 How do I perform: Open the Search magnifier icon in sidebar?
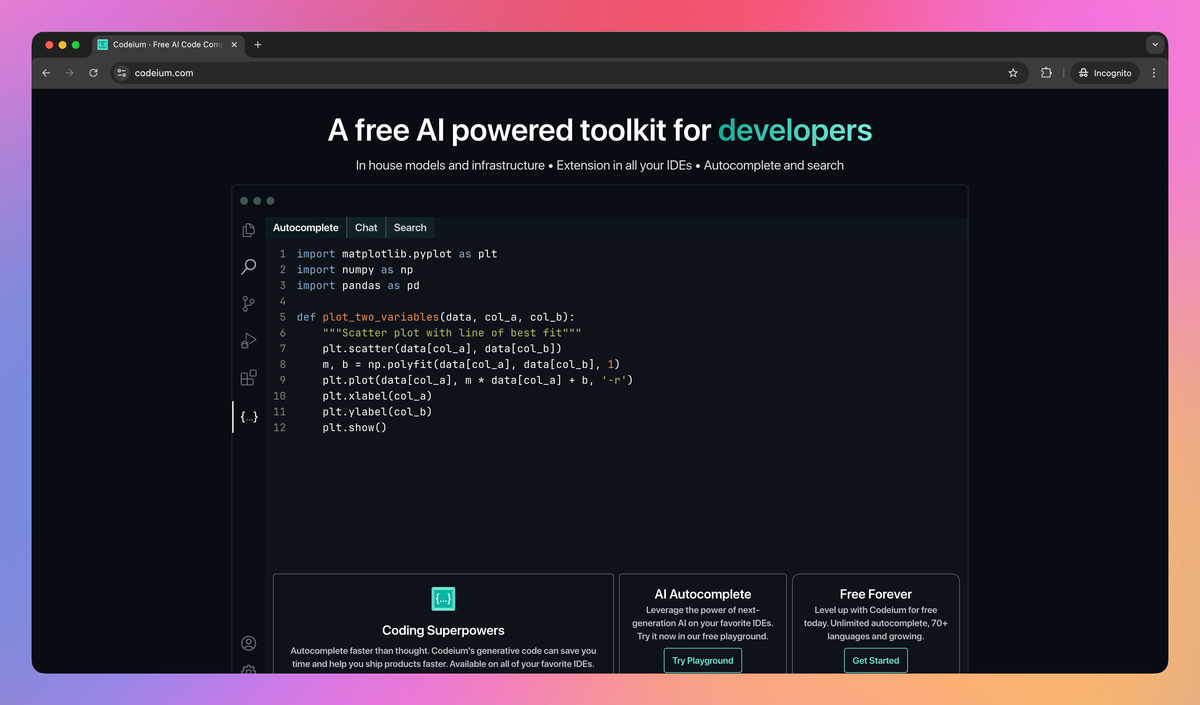point(249,267)
